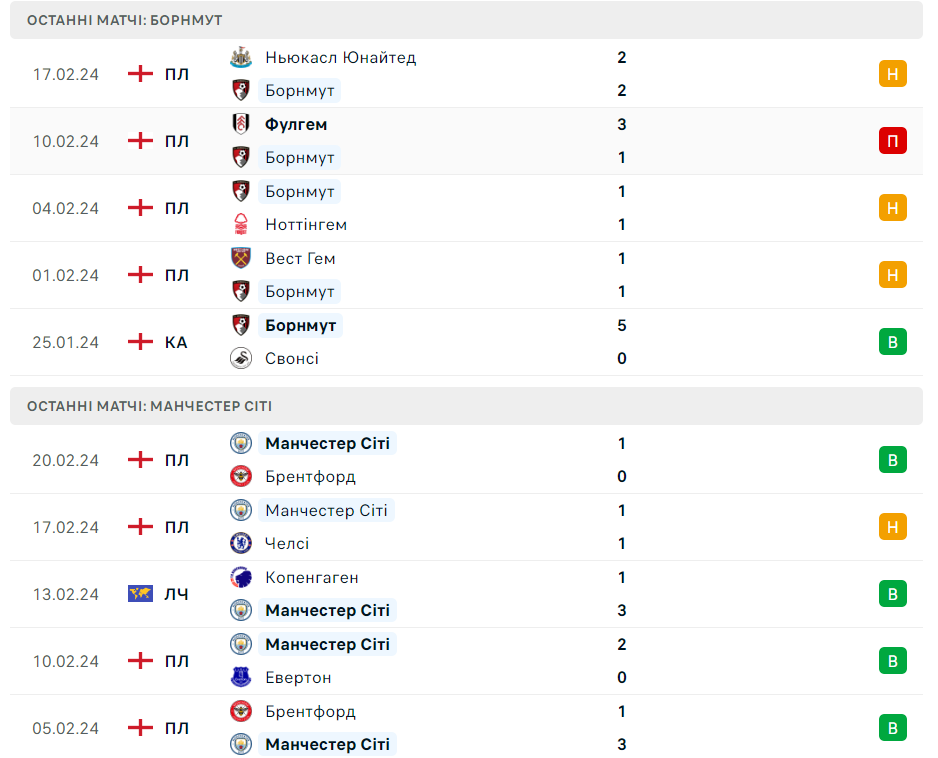Click the Copenhagen club crest icon
Viewport: 938px width, 758px height.
pos(240,577)
